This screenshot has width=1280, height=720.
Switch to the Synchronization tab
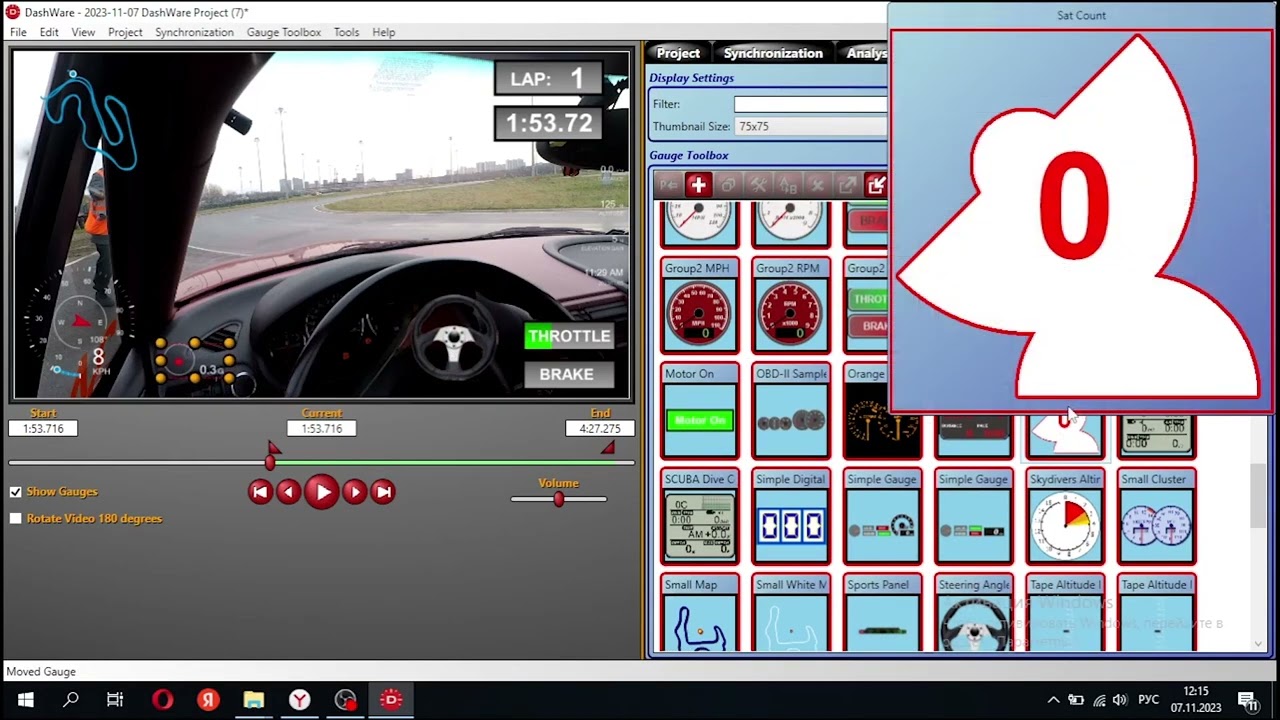773,53
